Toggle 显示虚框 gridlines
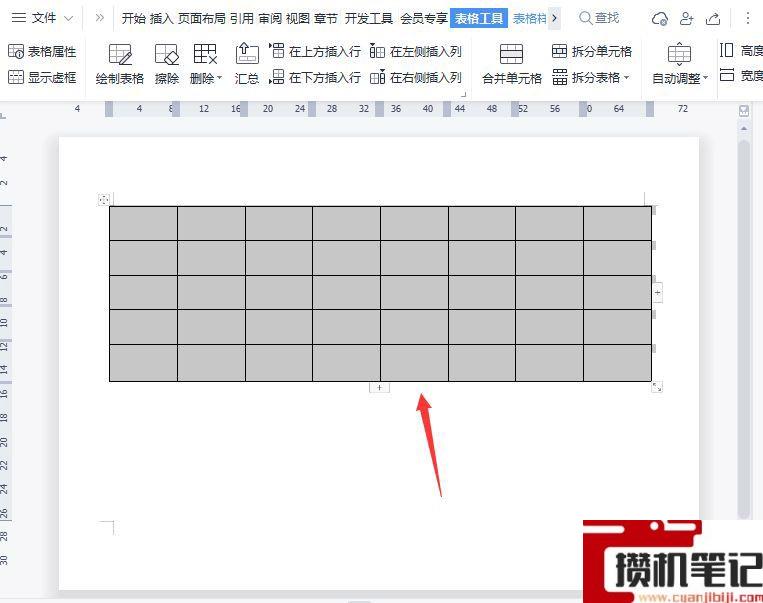Viewport: 763px width, 603px height. tap(42, 77)
